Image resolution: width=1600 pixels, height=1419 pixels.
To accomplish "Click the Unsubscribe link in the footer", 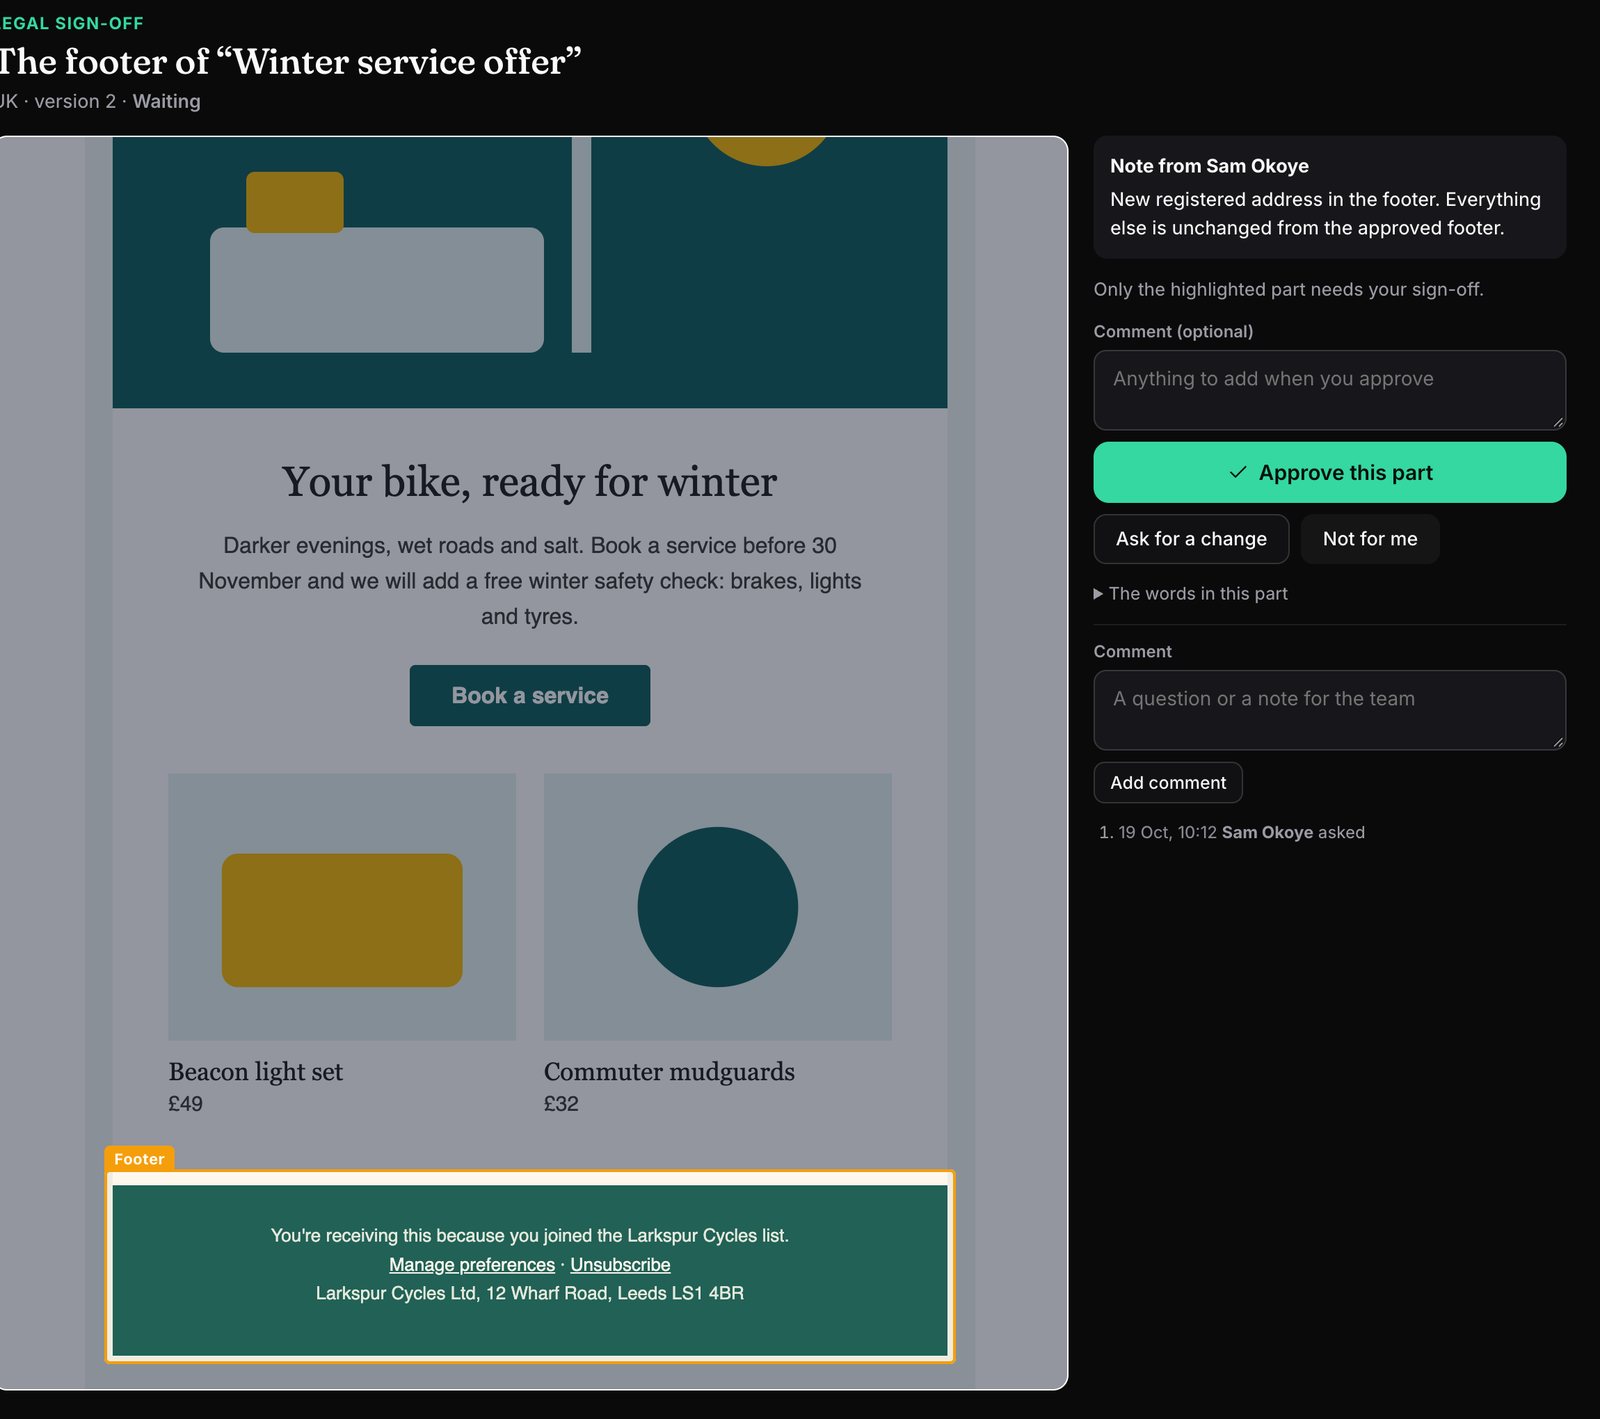I will [x=620, y=1264].
